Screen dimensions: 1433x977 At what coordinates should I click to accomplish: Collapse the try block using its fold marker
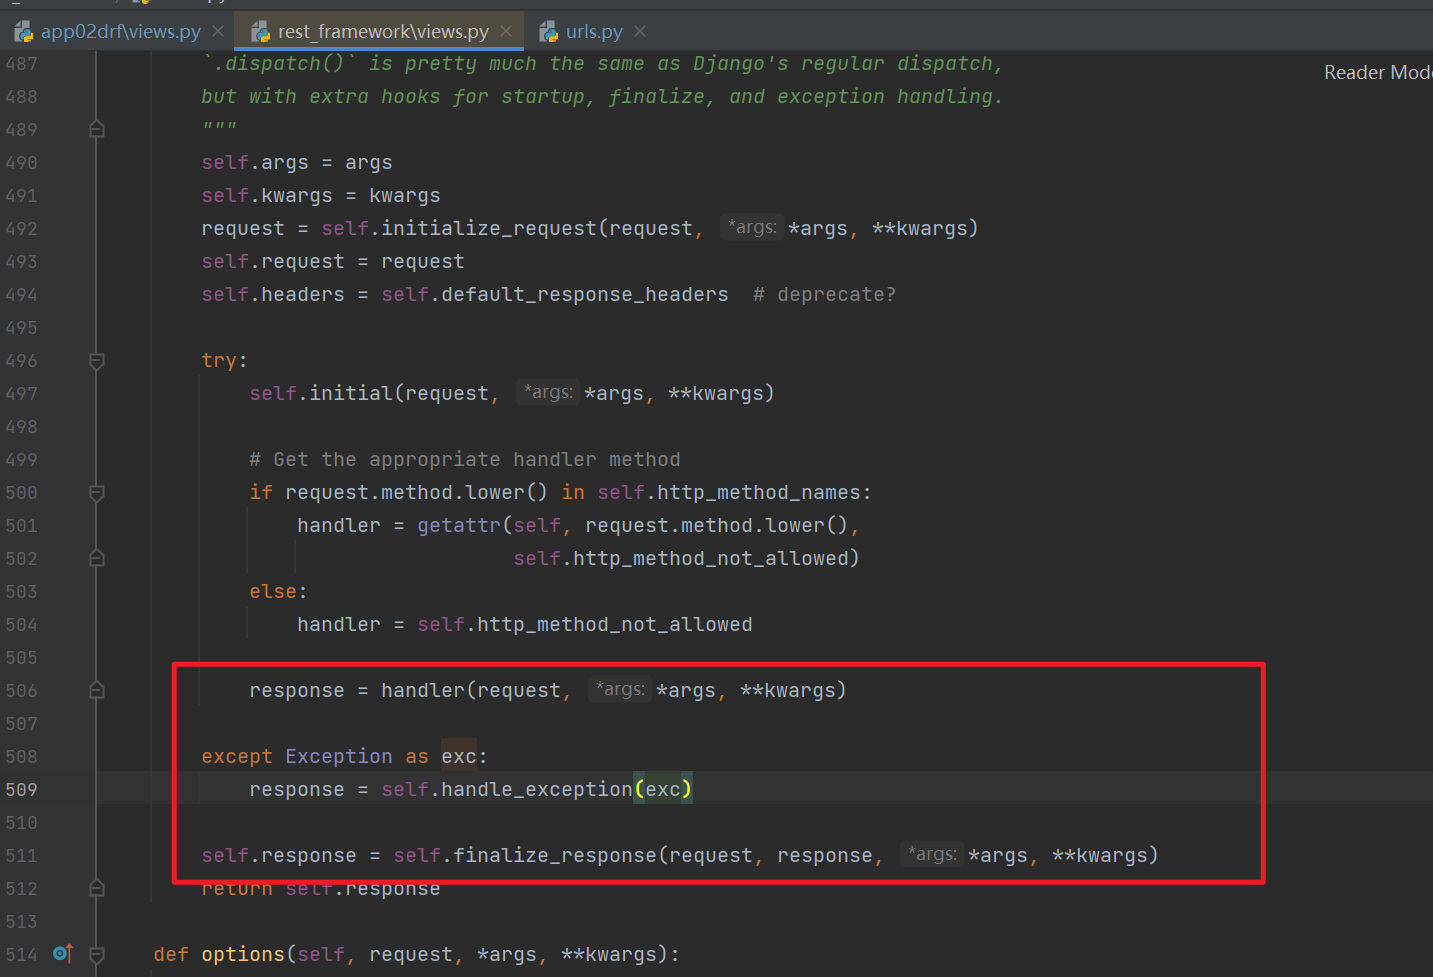pyautogui.click(x=96, y=360)
